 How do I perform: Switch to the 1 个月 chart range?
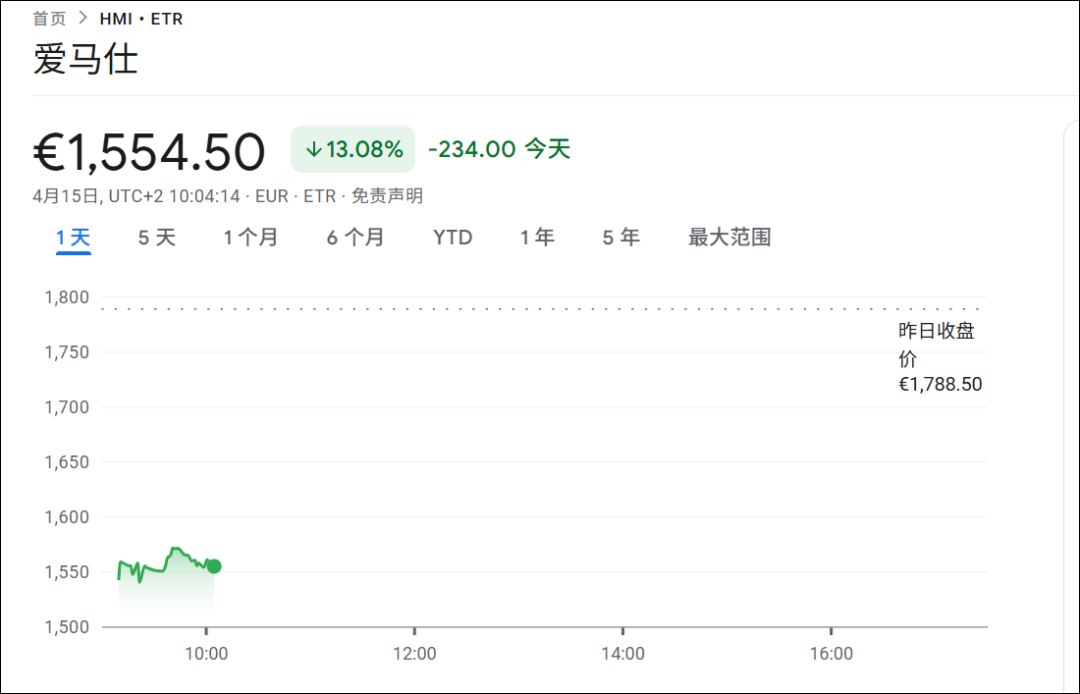(x=251, y=237)
